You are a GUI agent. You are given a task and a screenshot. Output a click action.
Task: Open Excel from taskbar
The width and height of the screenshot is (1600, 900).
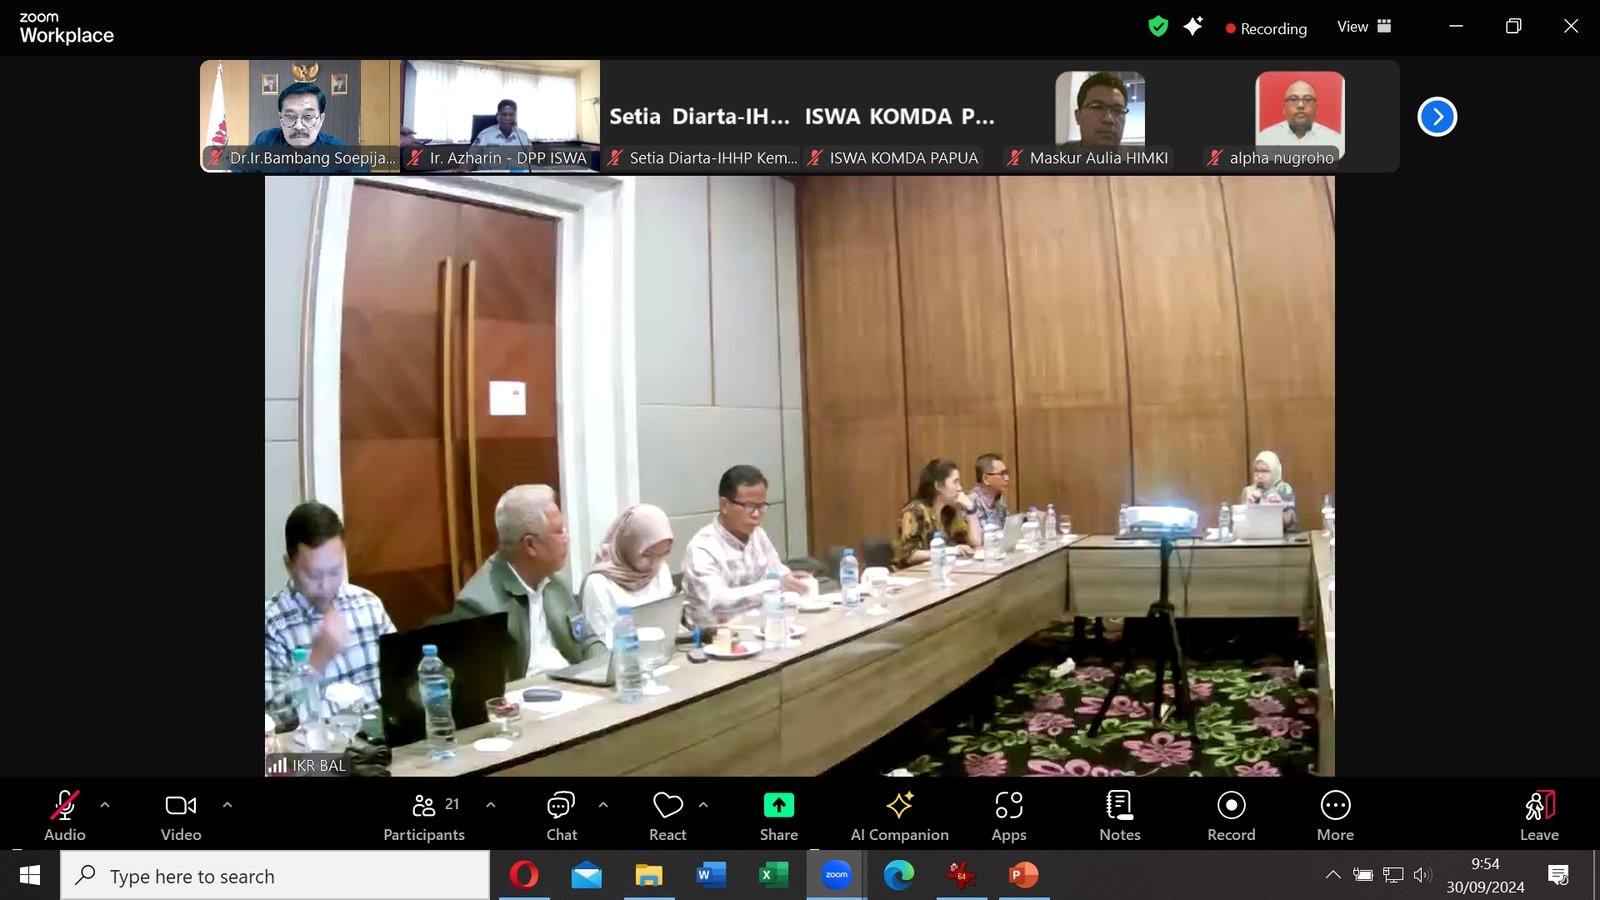(773, 876)
